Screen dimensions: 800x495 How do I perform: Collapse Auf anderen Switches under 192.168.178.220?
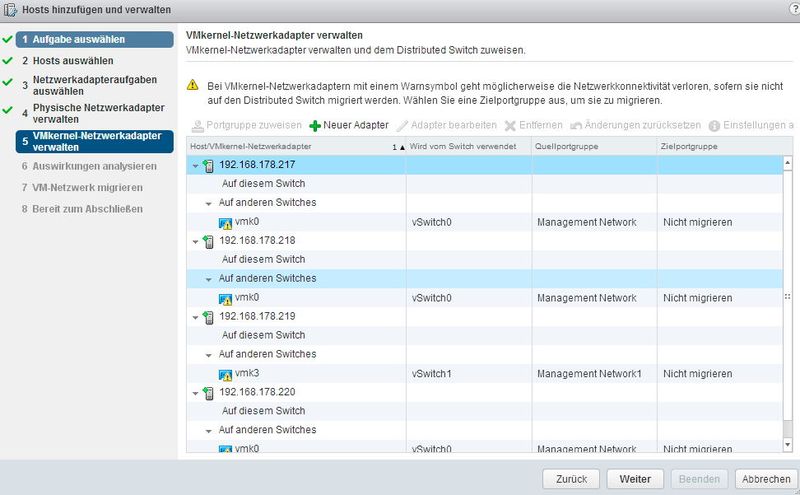(208, 431)
